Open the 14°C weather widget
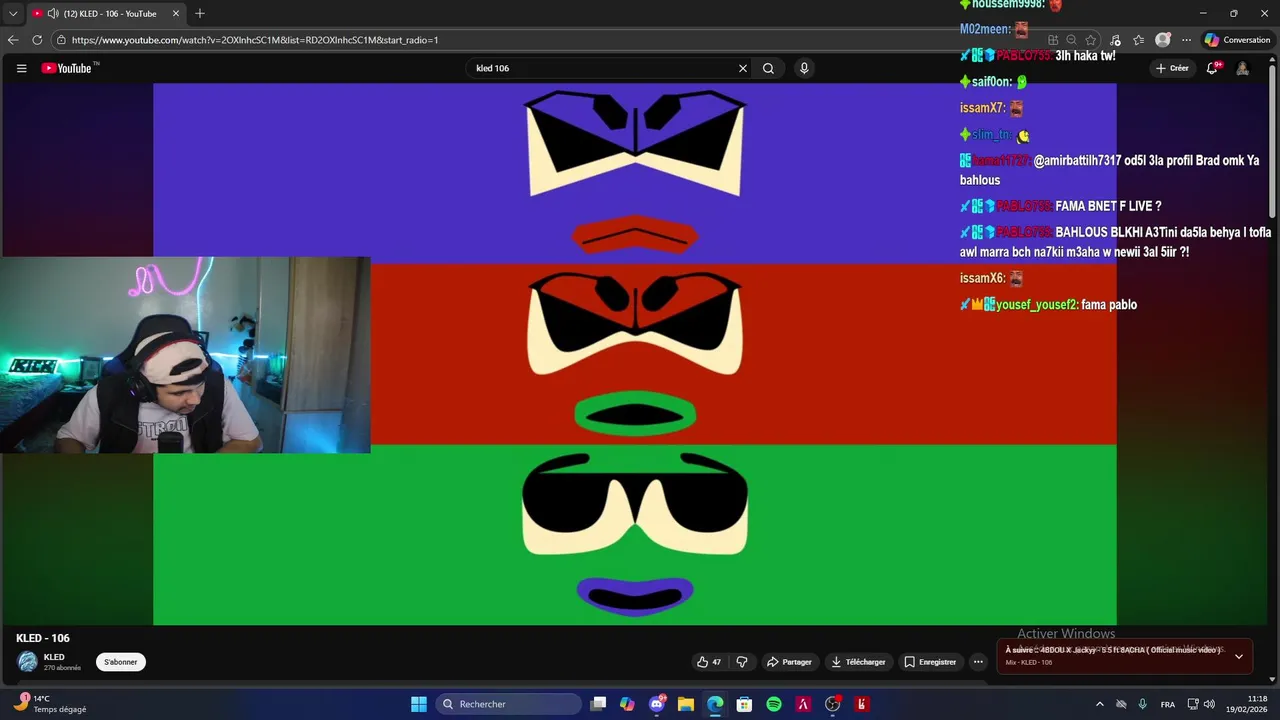1280x720 pixels. [x=48, y=704]
